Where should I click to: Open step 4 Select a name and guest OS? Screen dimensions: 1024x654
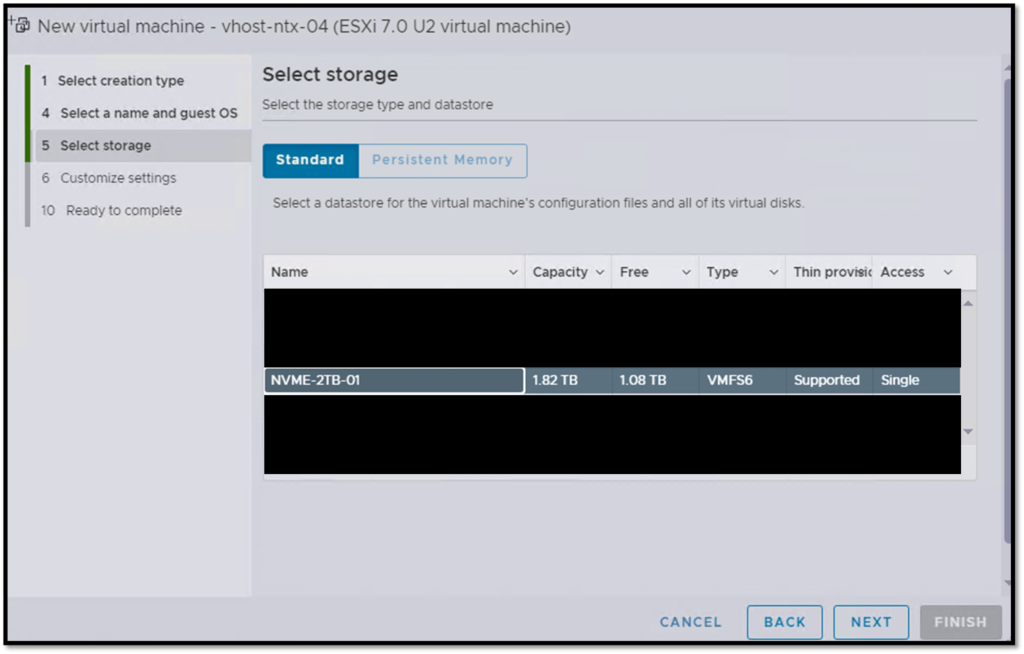coord(148,113)
